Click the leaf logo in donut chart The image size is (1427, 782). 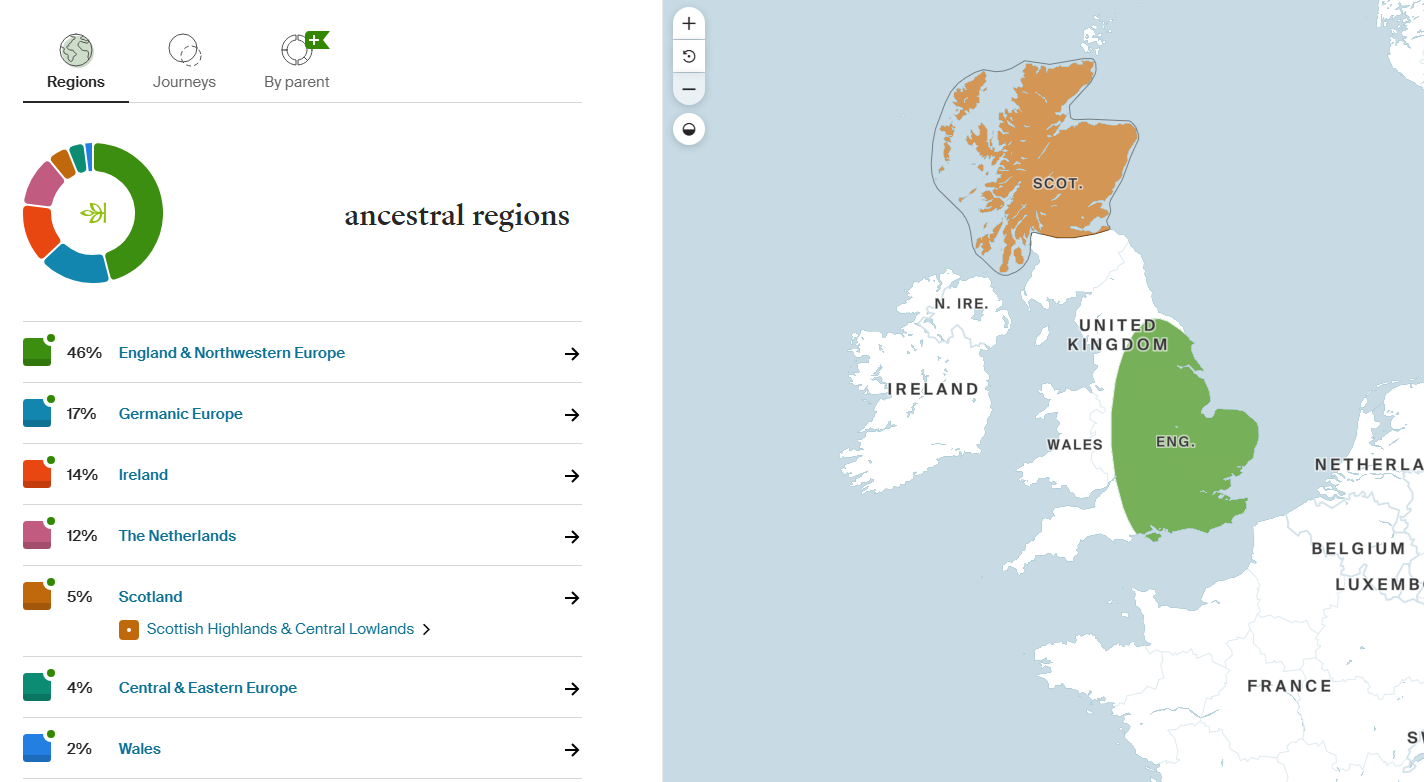point(93,213)
